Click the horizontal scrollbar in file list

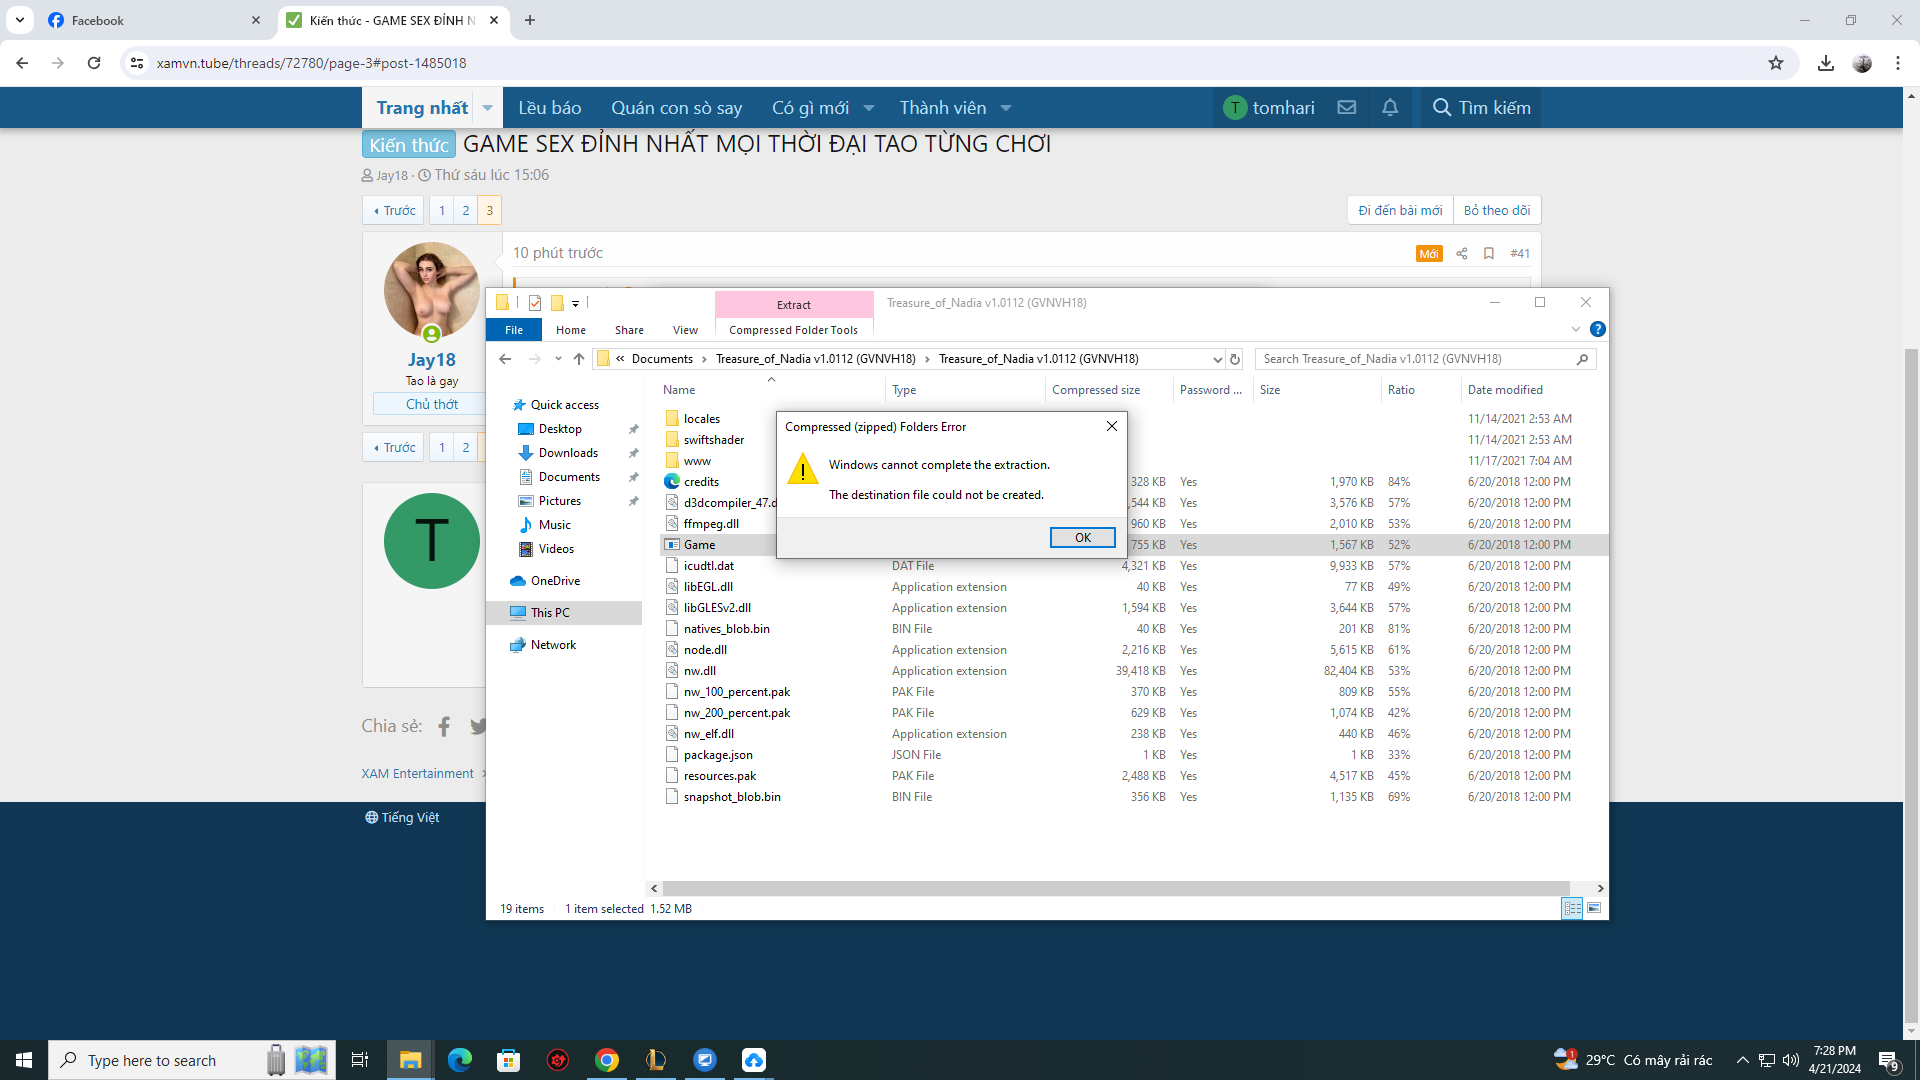(x=1115, y=888)
